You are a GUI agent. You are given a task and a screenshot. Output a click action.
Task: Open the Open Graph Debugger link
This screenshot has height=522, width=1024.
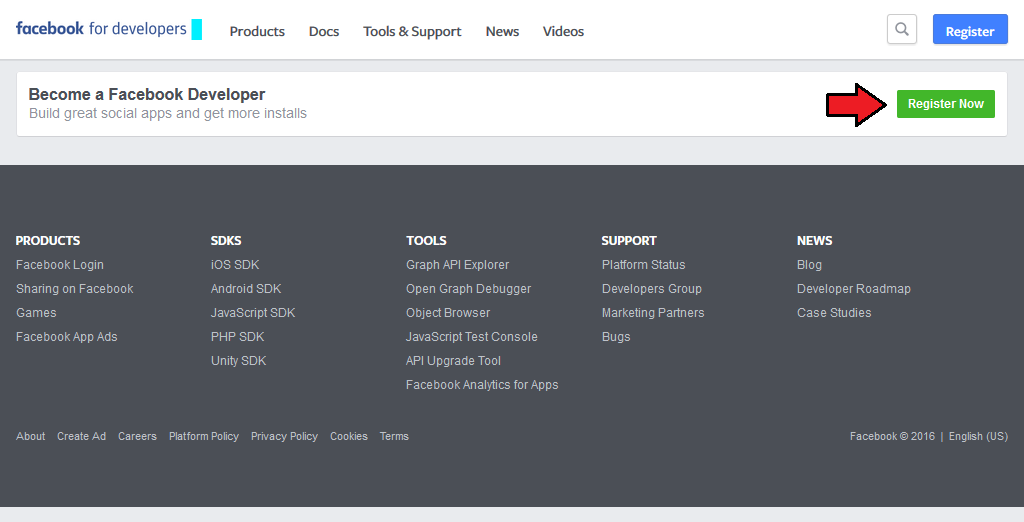(x=468, y=289)
